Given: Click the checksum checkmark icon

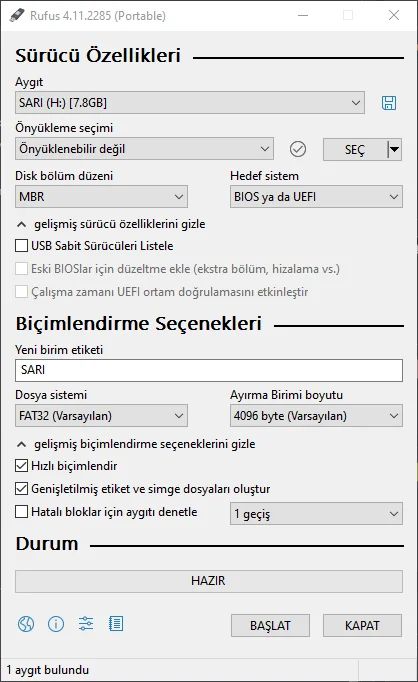Looking at the screenshot, I should [x=298, y=149].
